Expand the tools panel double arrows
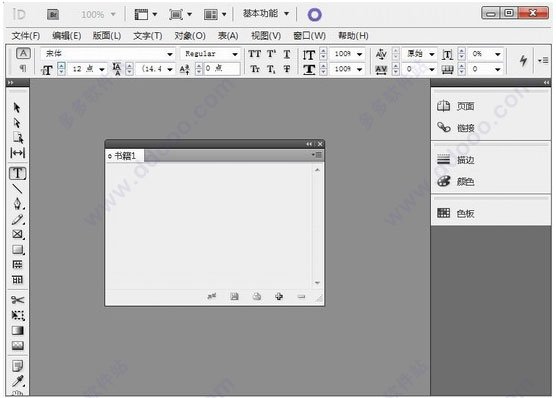556x398 pixels. (11, 82)
